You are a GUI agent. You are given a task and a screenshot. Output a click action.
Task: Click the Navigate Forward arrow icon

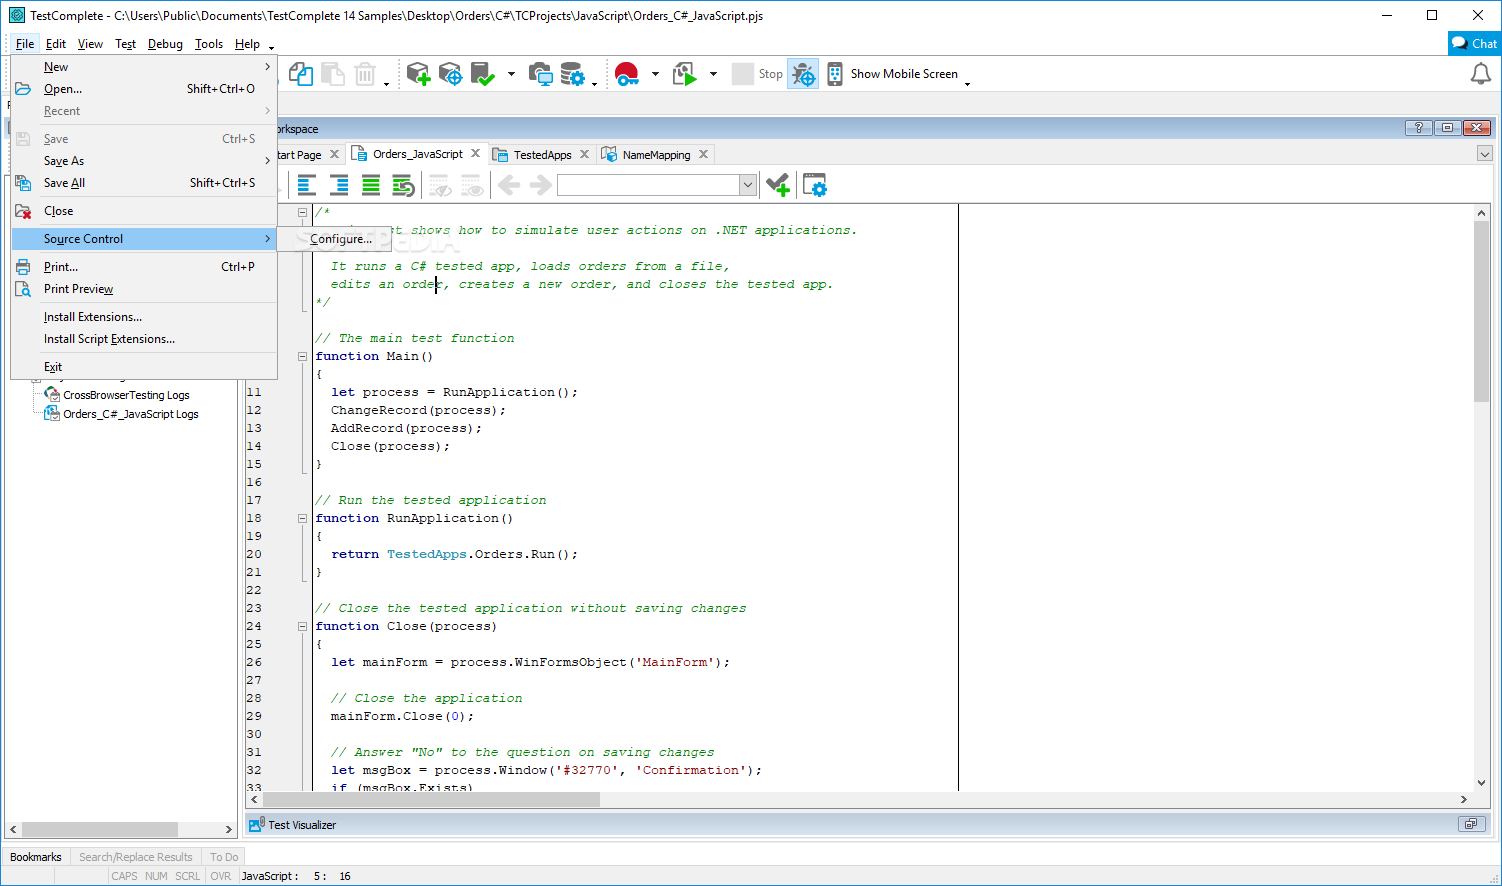pos(541,185)
